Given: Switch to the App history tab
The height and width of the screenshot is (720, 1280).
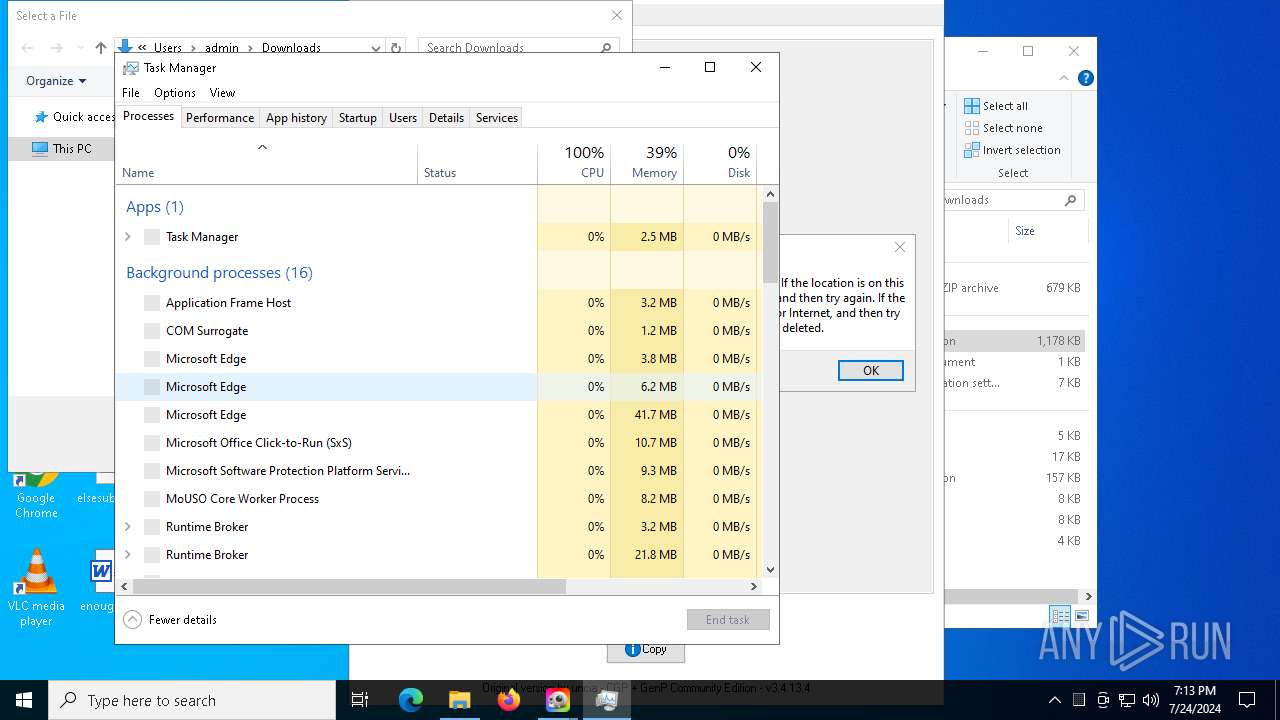Looking at the screenshot, I should pyautogui.click(x=296, y=117).
